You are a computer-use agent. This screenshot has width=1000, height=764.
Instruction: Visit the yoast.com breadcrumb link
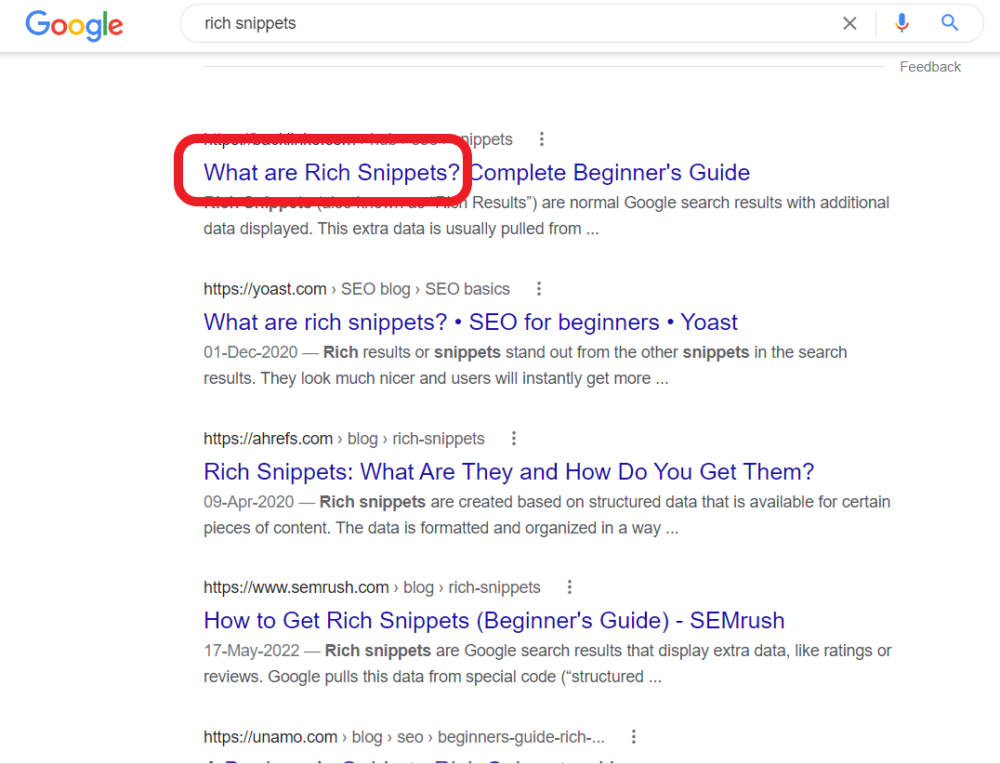click(x=264, y=288)
